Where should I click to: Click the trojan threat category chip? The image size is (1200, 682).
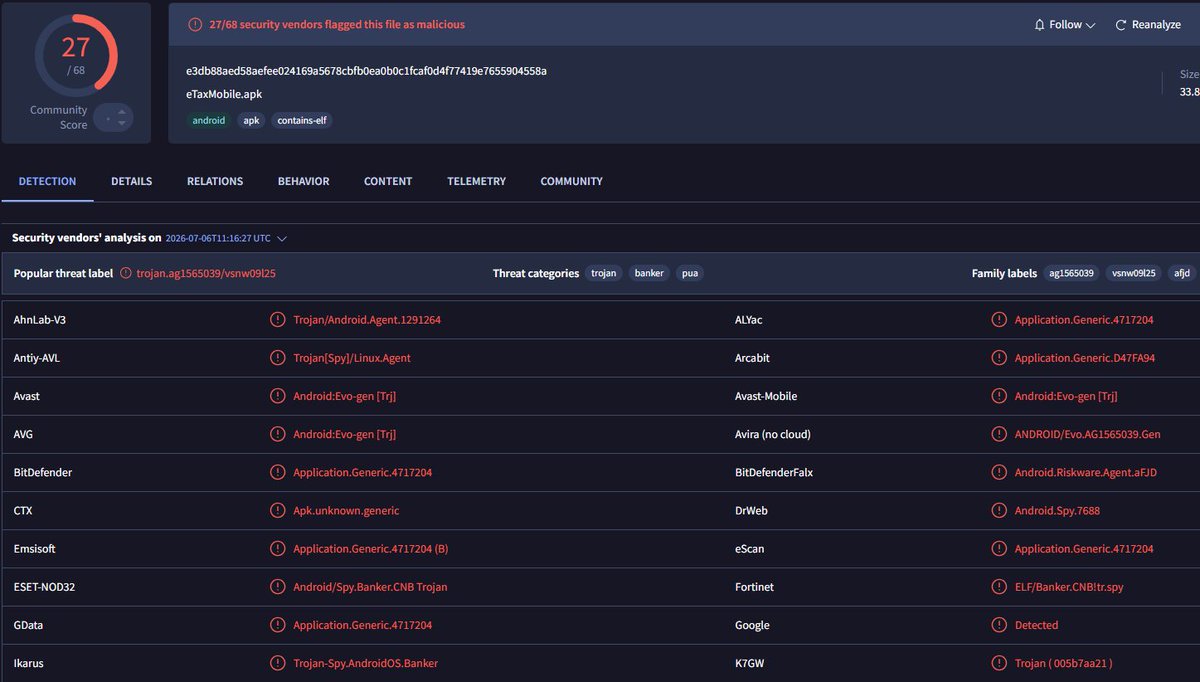click(x=604, y=273)
